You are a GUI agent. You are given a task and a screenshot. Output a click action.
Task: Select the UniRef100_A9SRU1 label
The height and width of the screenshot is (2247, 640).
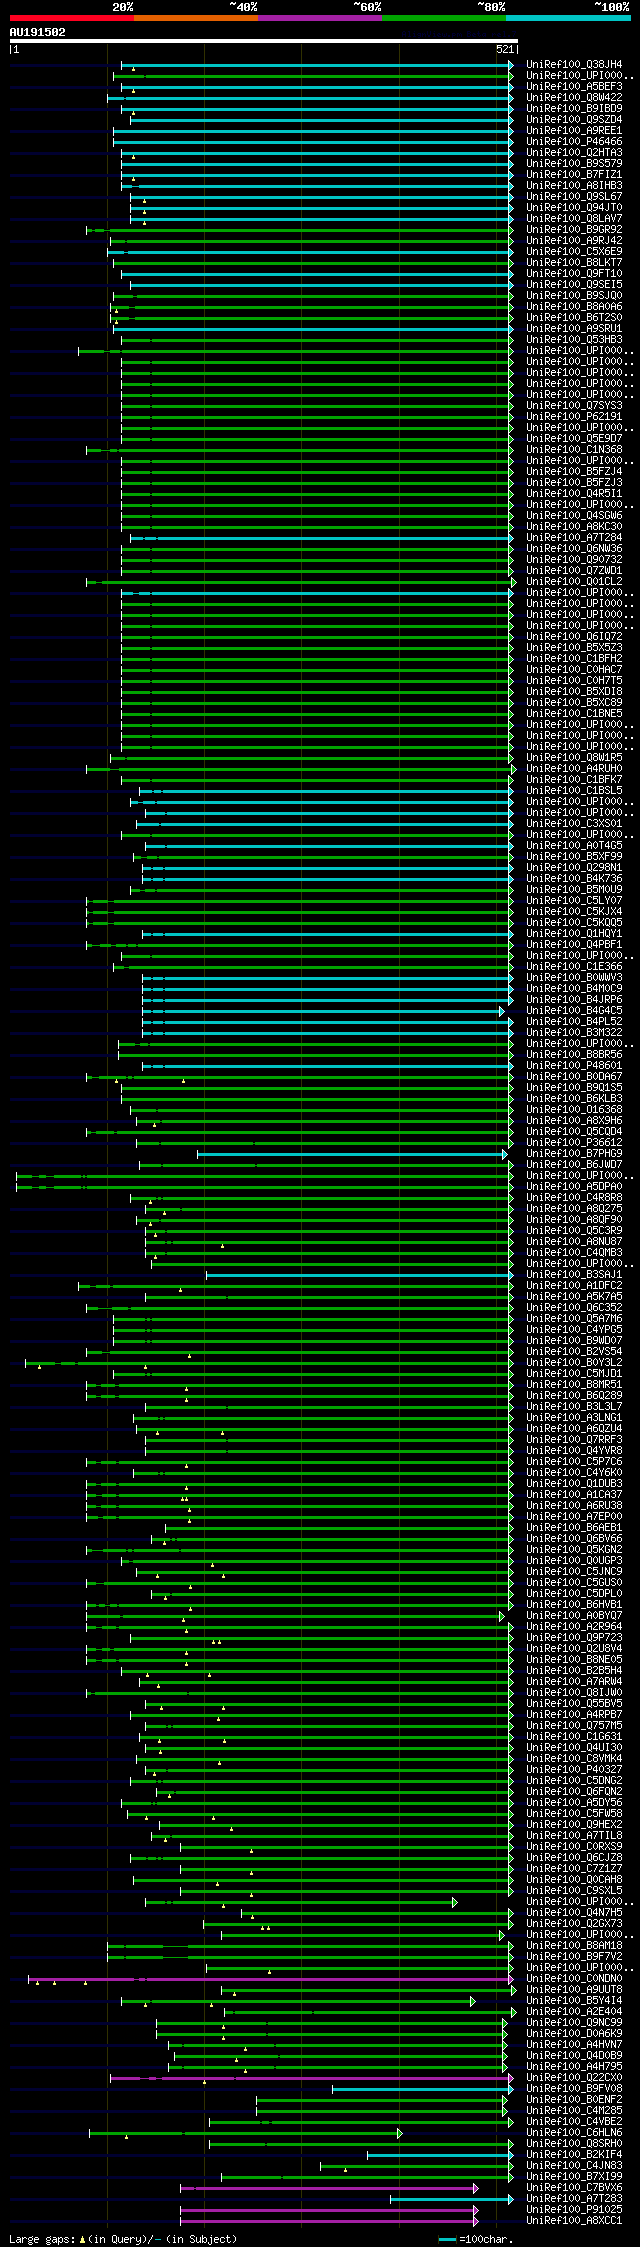574,329
